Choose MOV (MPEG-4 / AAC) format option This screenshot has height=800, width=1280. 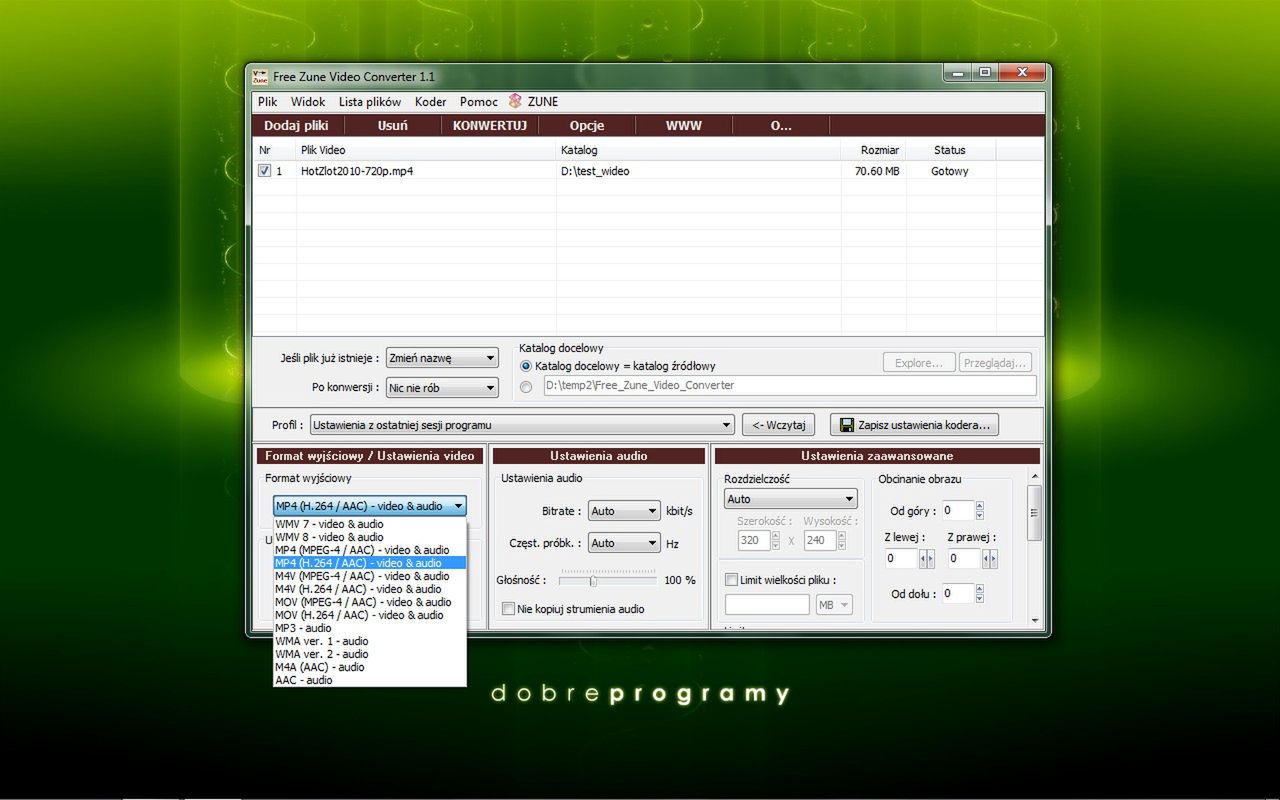(370, 602)
